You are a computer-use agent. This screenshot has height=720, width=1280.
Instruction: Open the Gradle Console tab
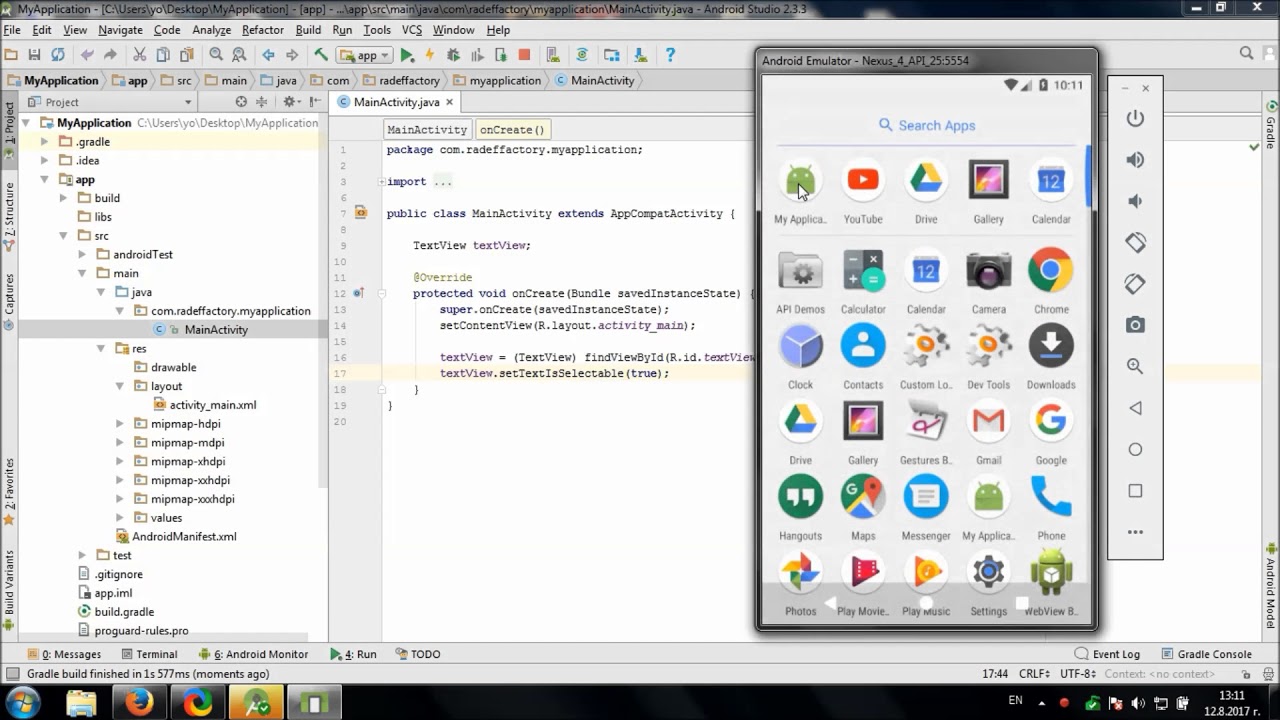1206,654
